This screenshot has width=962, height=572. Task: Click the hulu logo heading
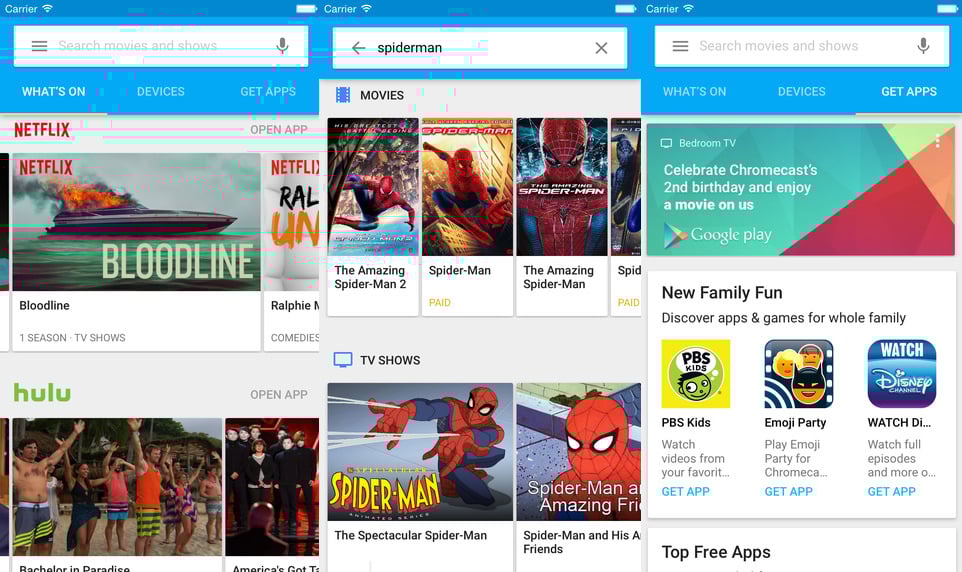point(42,393)
